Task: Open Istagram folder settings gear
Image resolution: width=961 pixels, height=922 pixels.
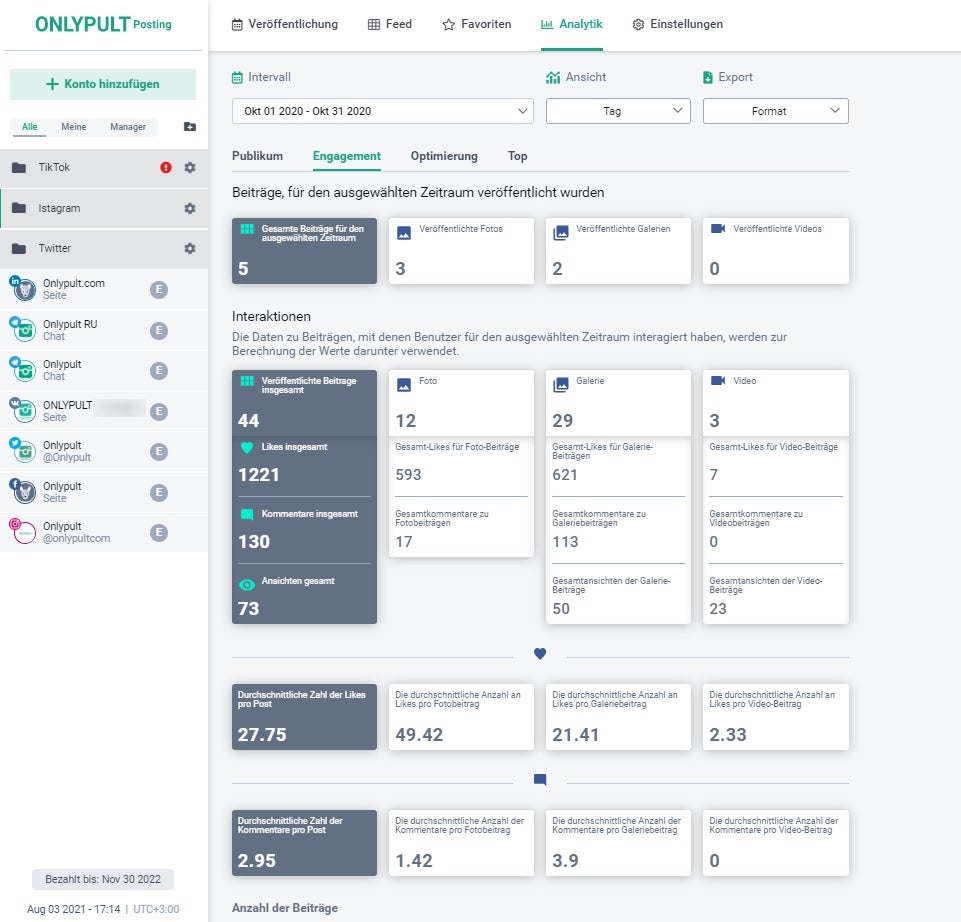Action: tap(190, 208)
